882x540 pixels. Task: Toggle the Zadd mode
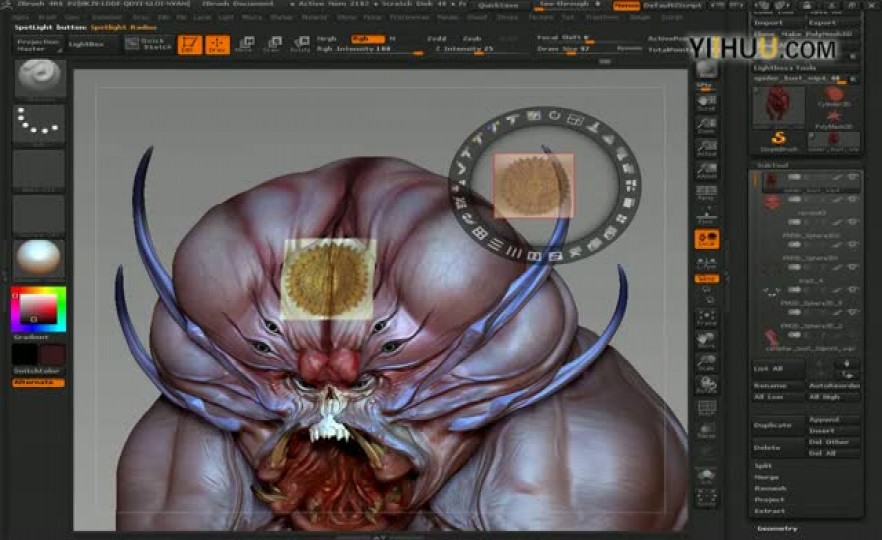436,39
